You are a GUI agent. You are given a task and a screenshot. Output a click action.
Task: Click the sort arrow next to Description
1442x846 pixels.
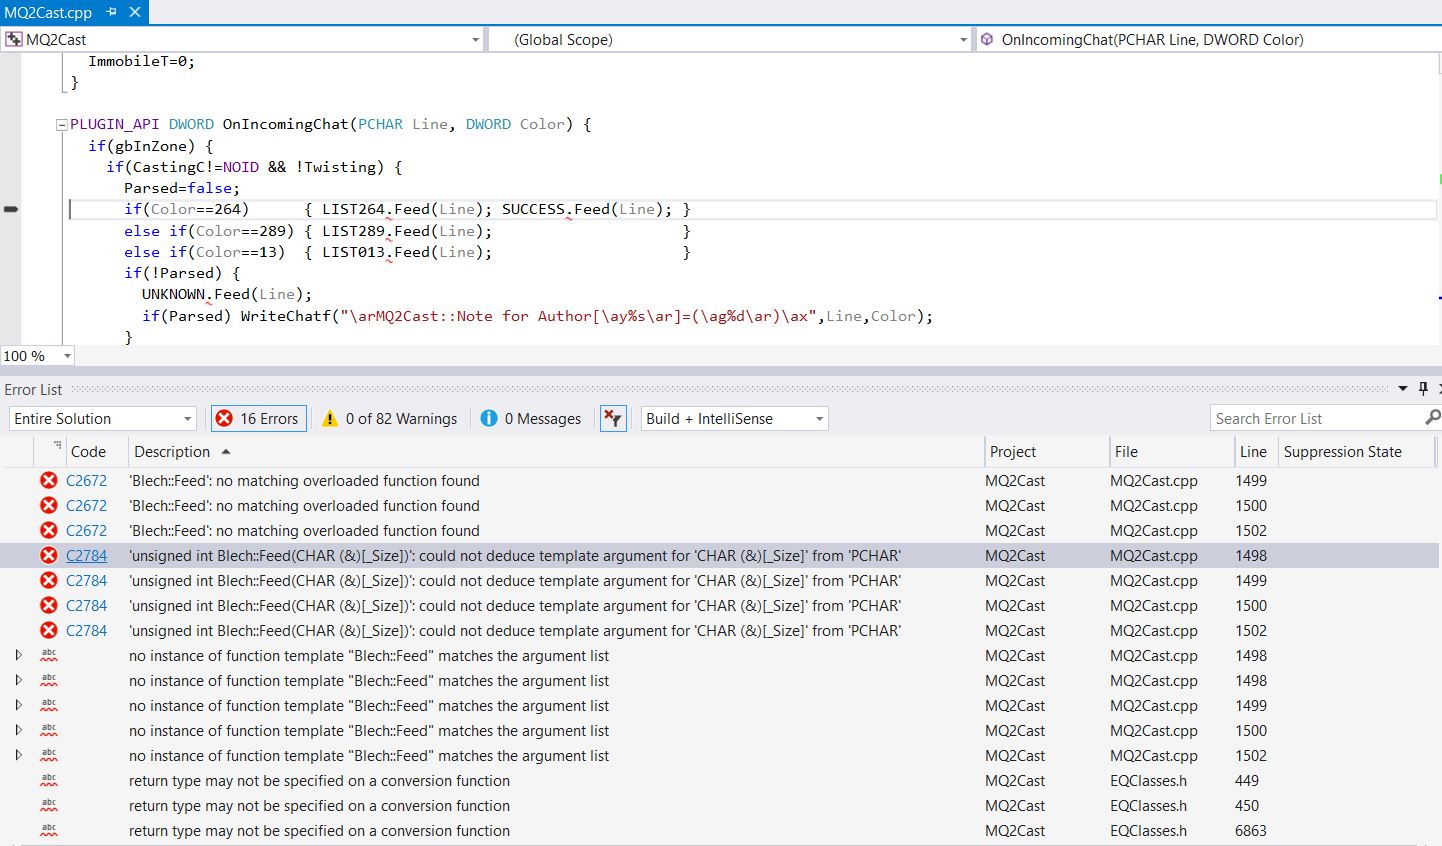(x=225, y=452)
